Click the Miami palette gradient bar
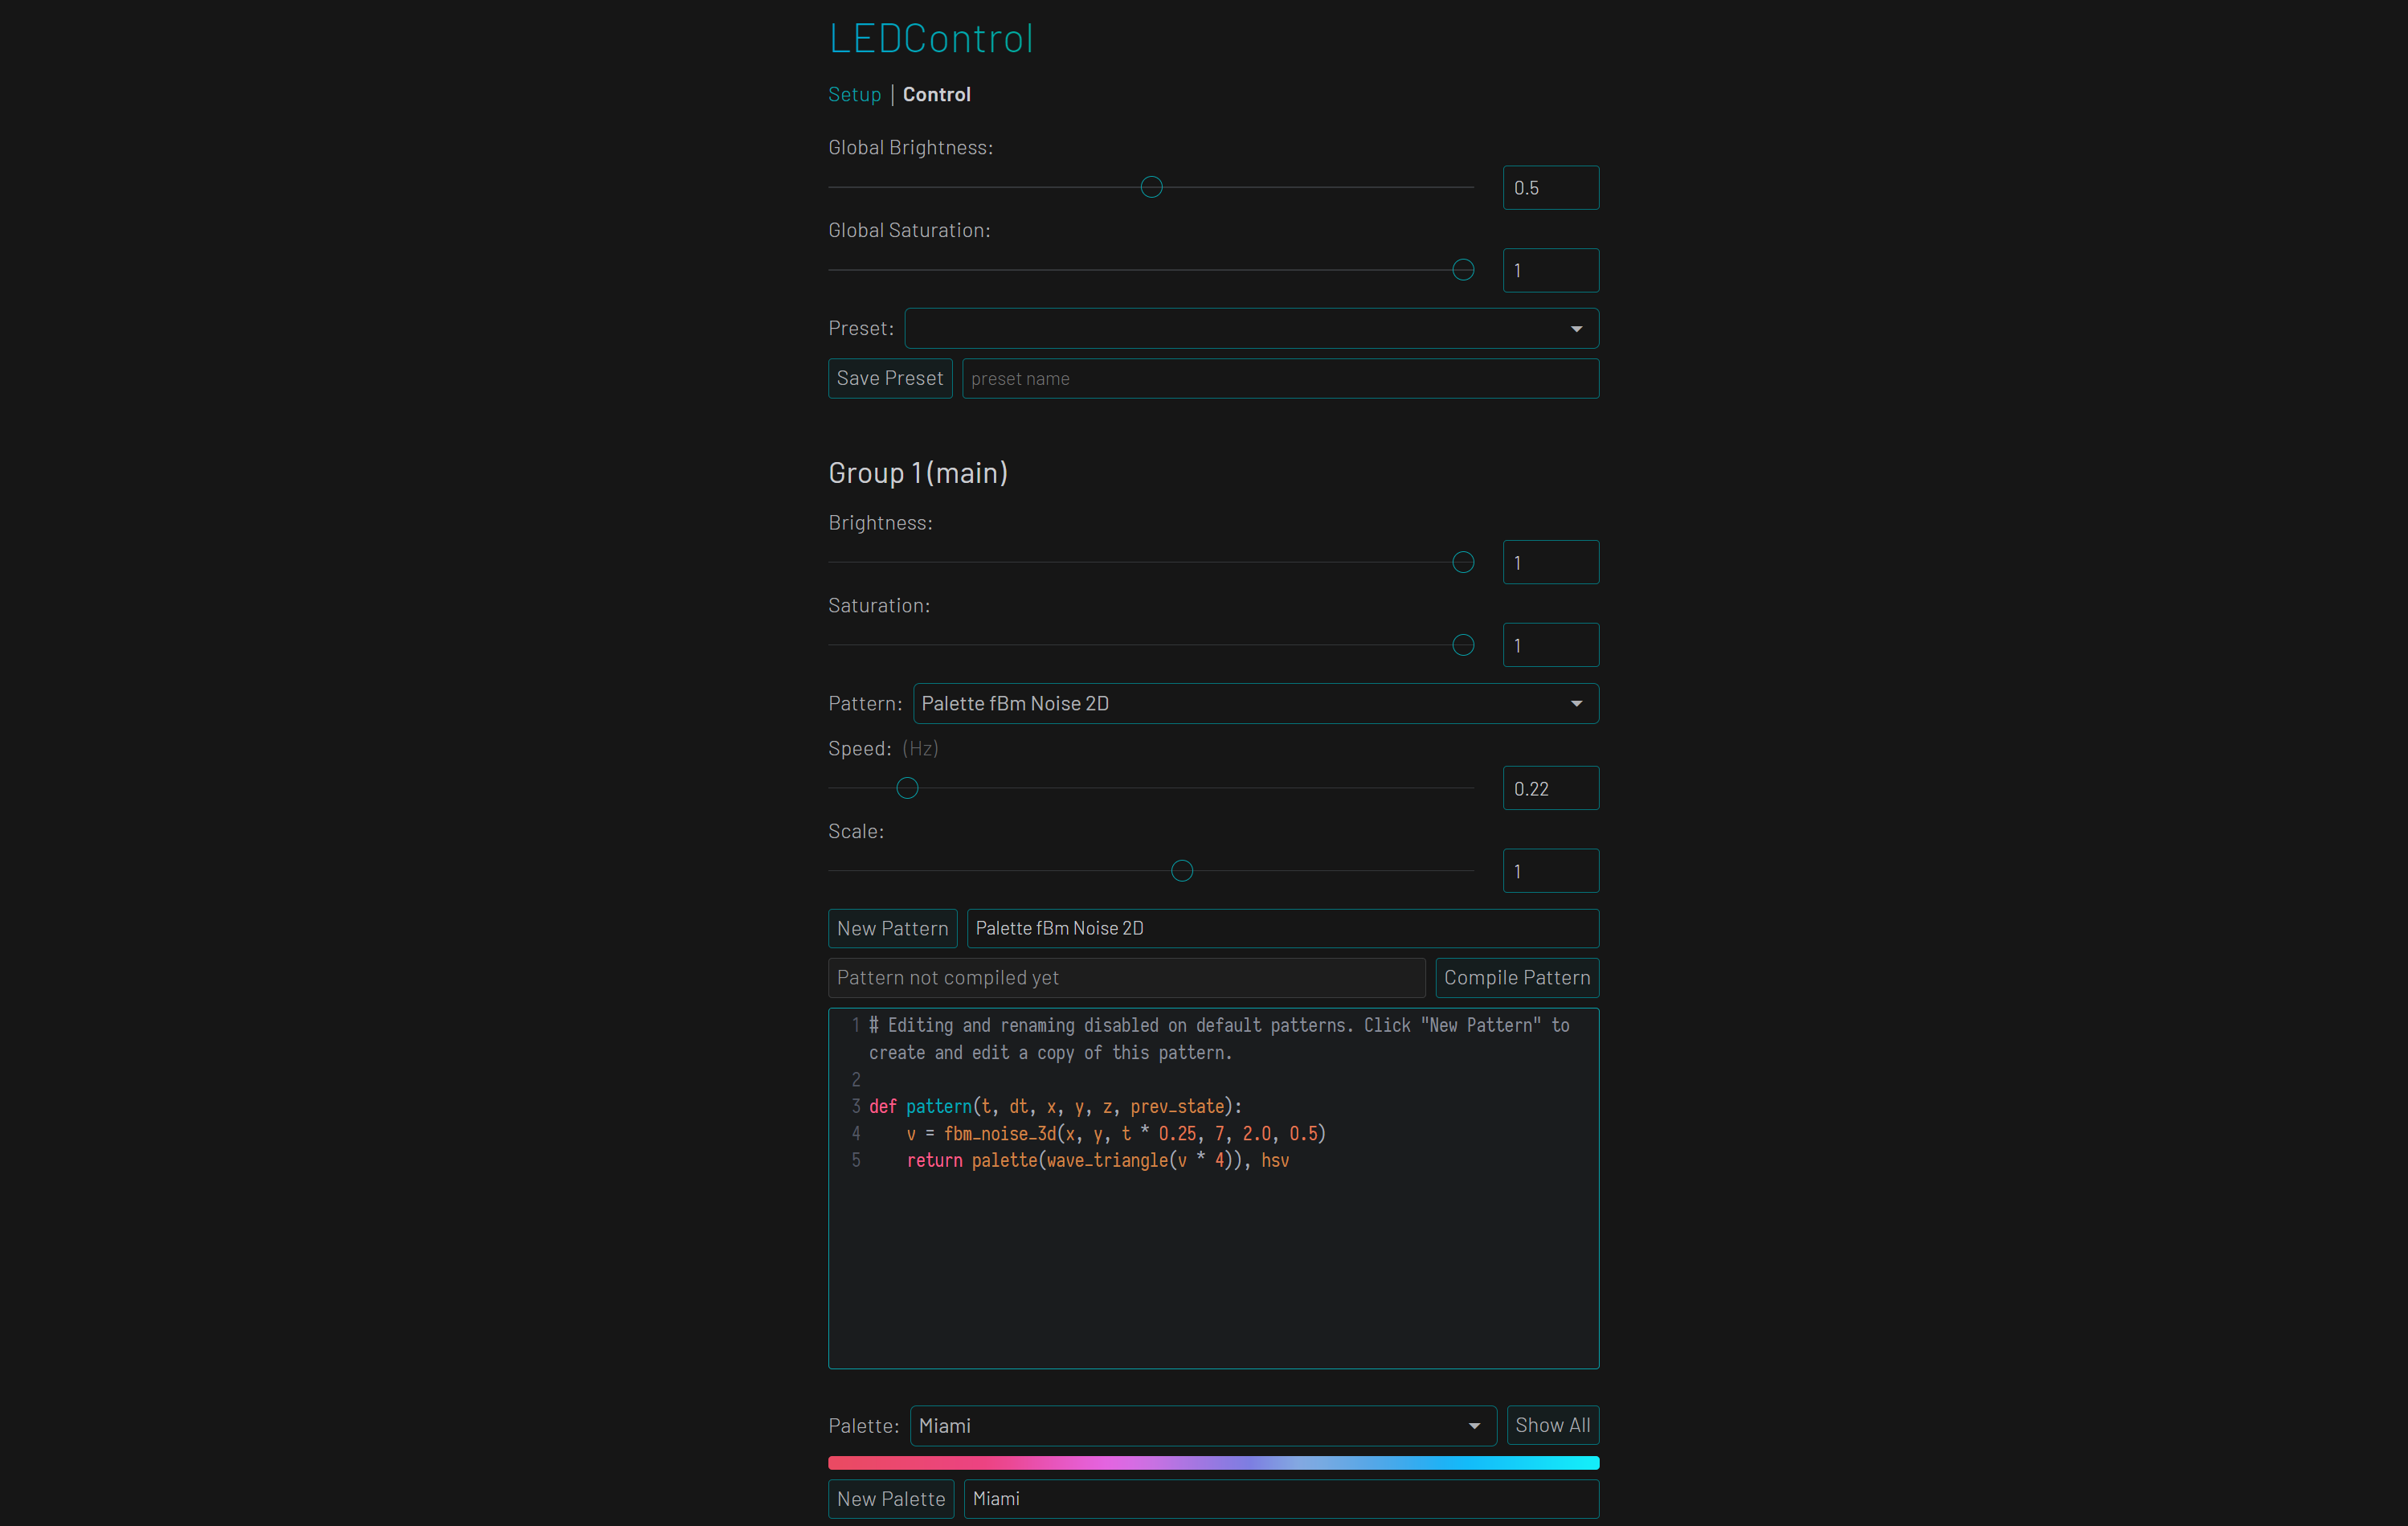This screenshot has width=2408, height=1526. [x=1213, y=1463]
